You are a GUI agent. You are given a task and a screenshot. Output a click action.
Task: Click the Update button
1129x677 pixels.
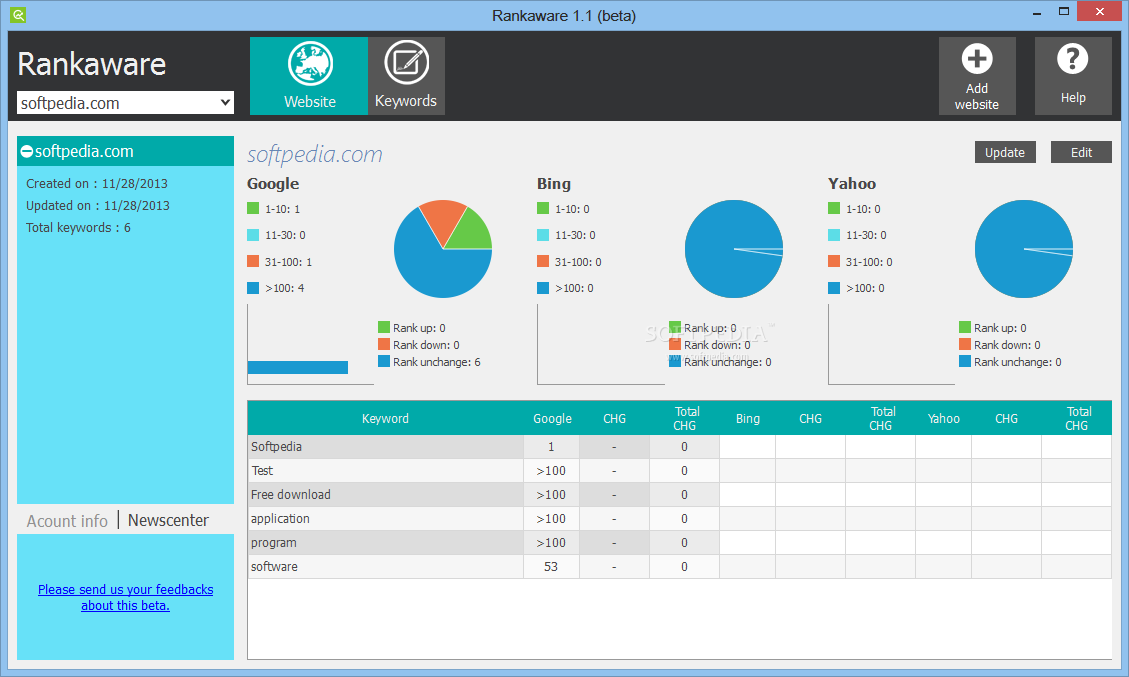1005,153
